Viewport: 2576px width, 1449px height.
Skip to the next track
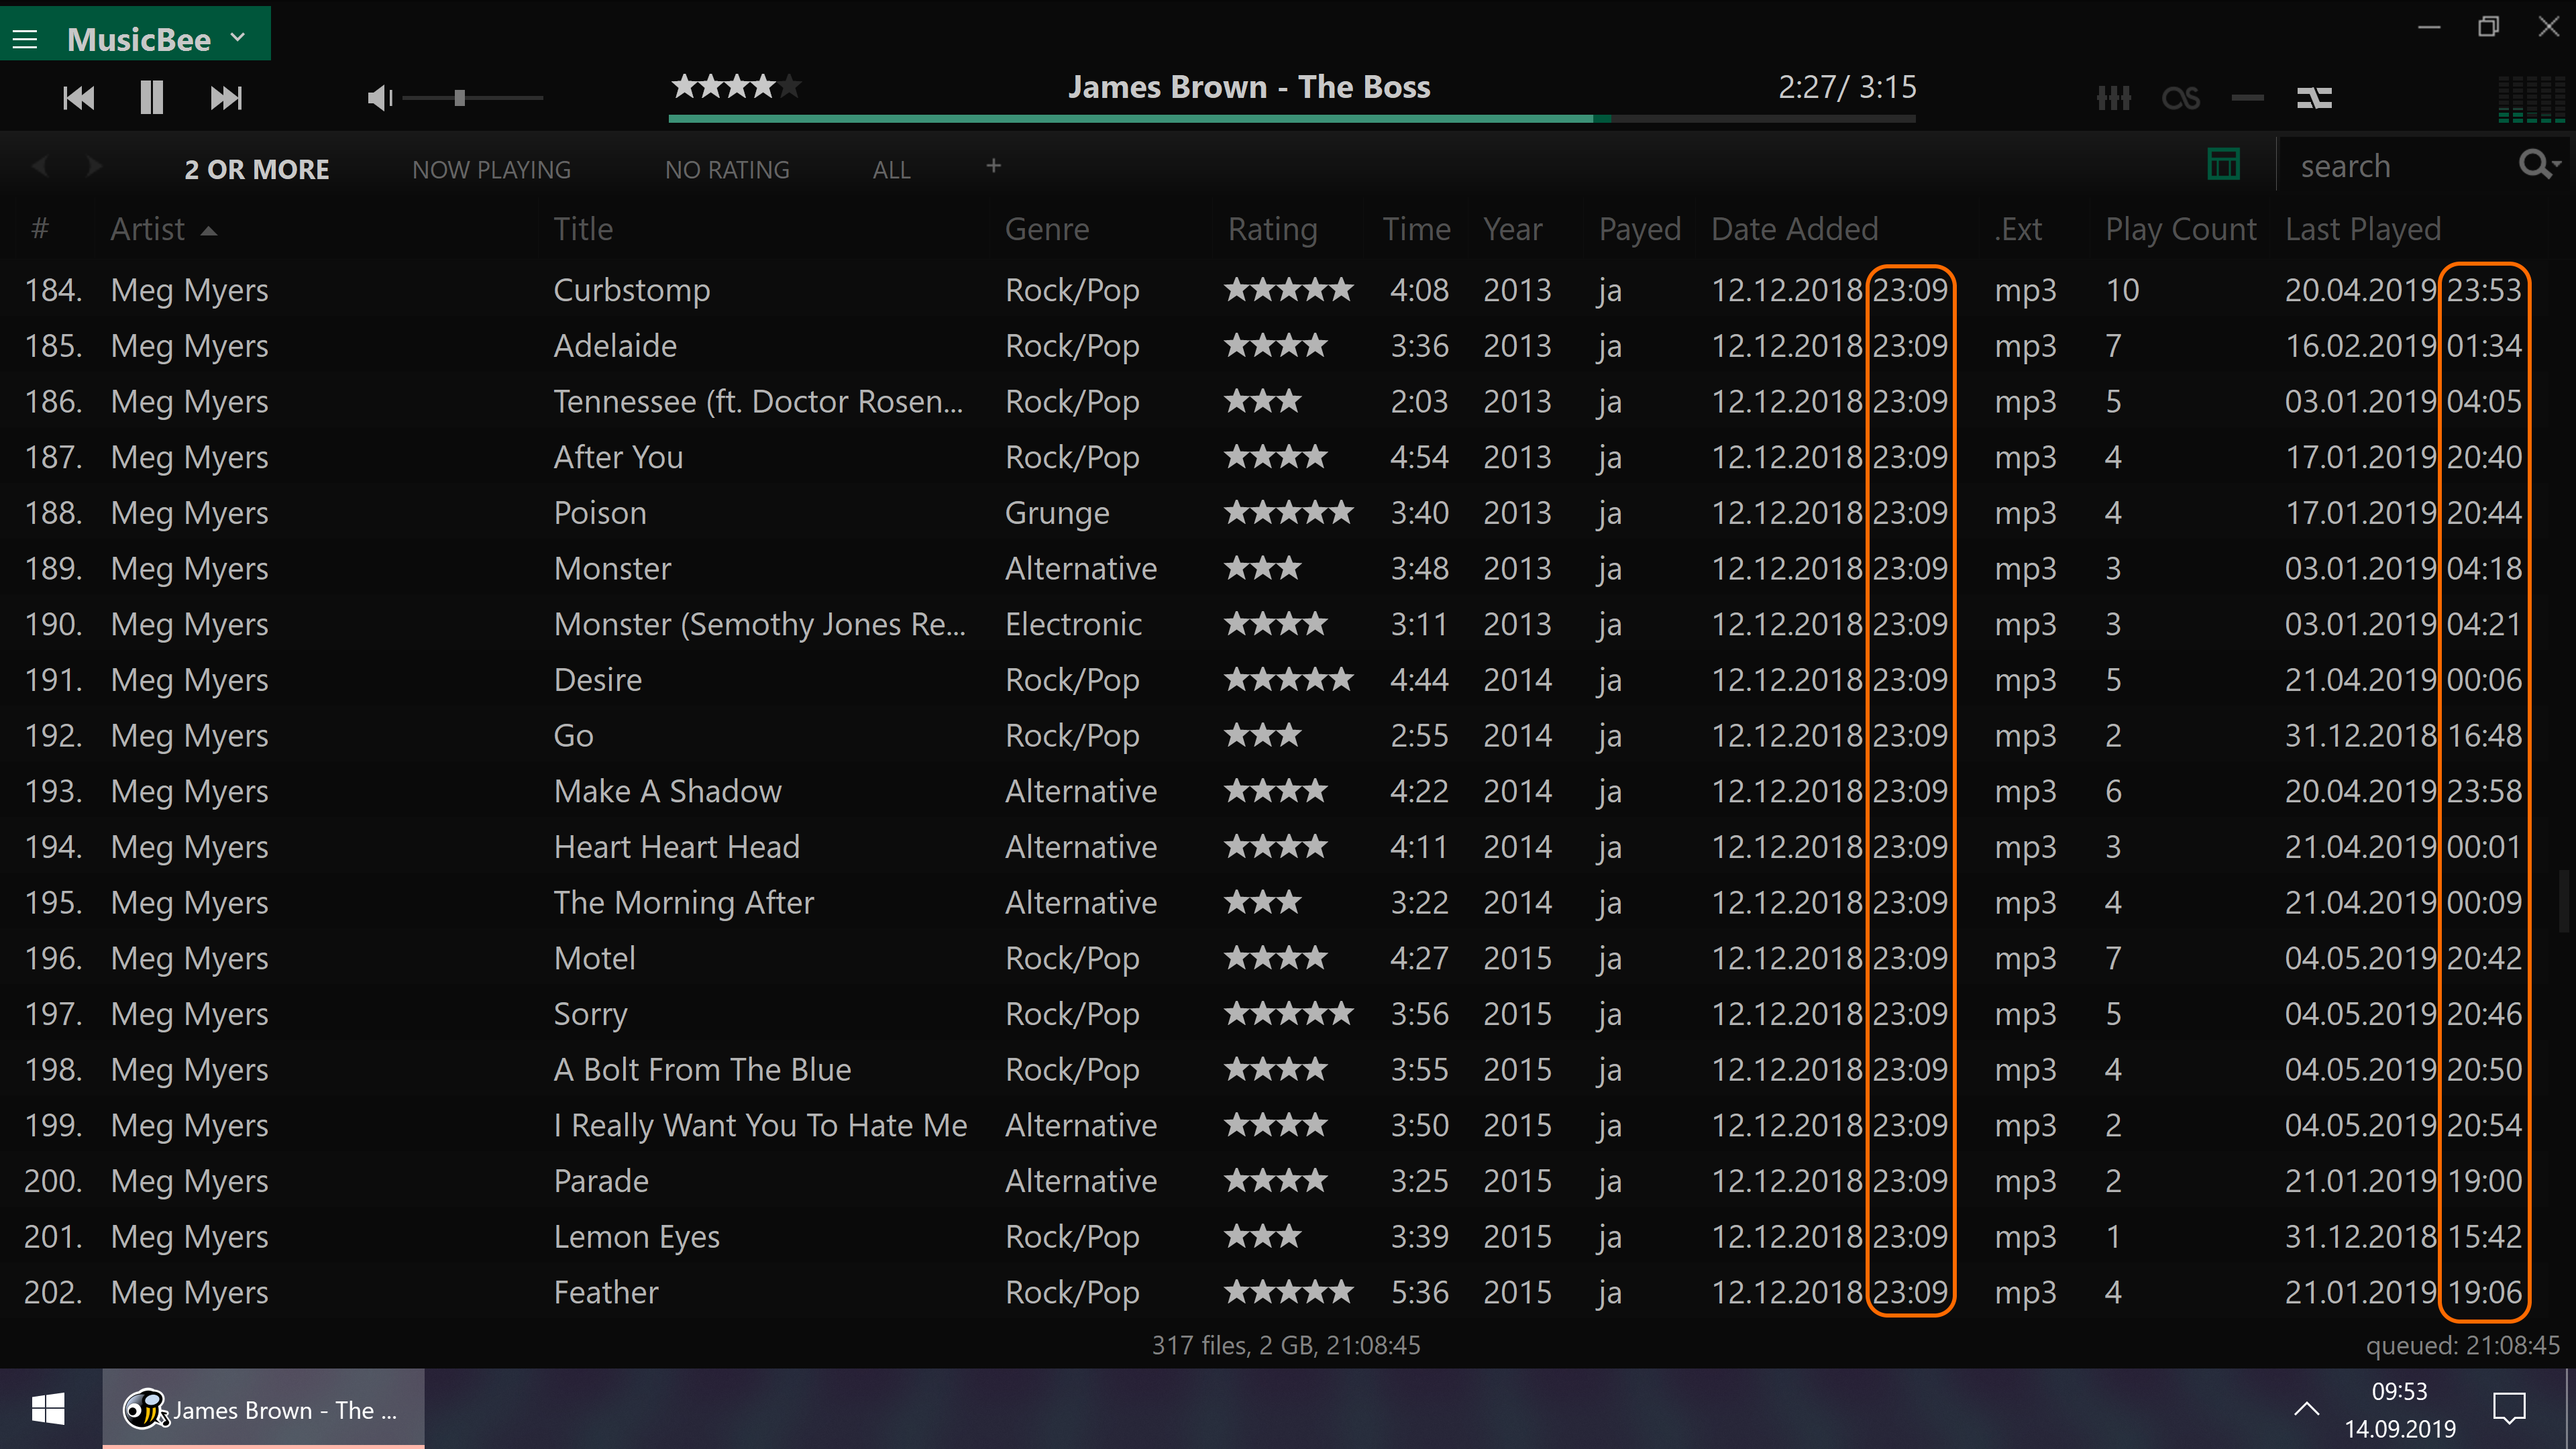click(x=226, y=98)
